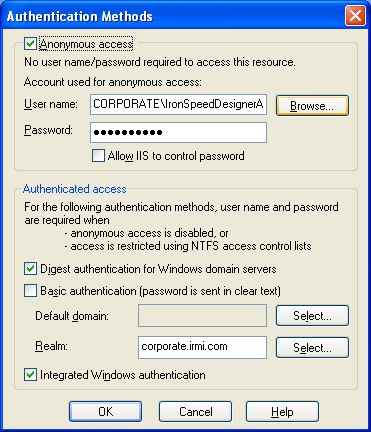The image size is (371, 432).
Task: Click the Realm field containing corporate.irmi.com
Action: (202, 347)
